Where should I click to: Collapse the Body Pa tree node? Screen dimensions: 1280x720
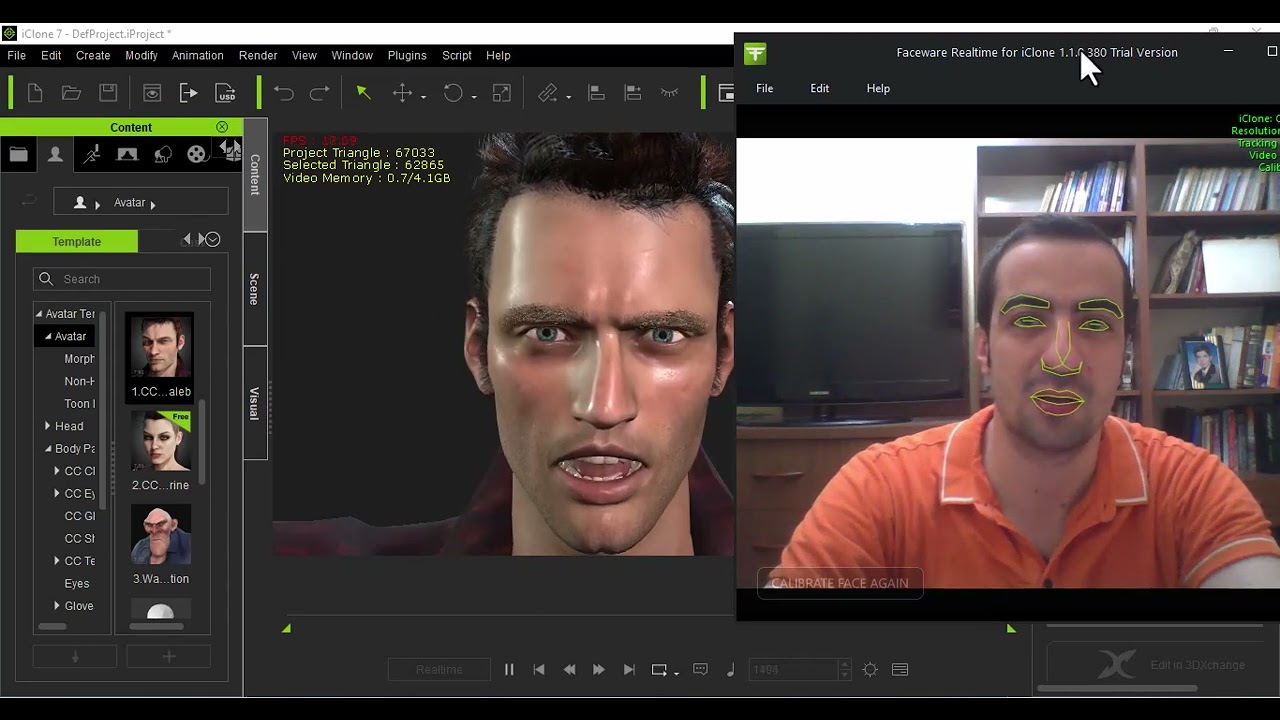pyautogui.click(x=47, y=449)
